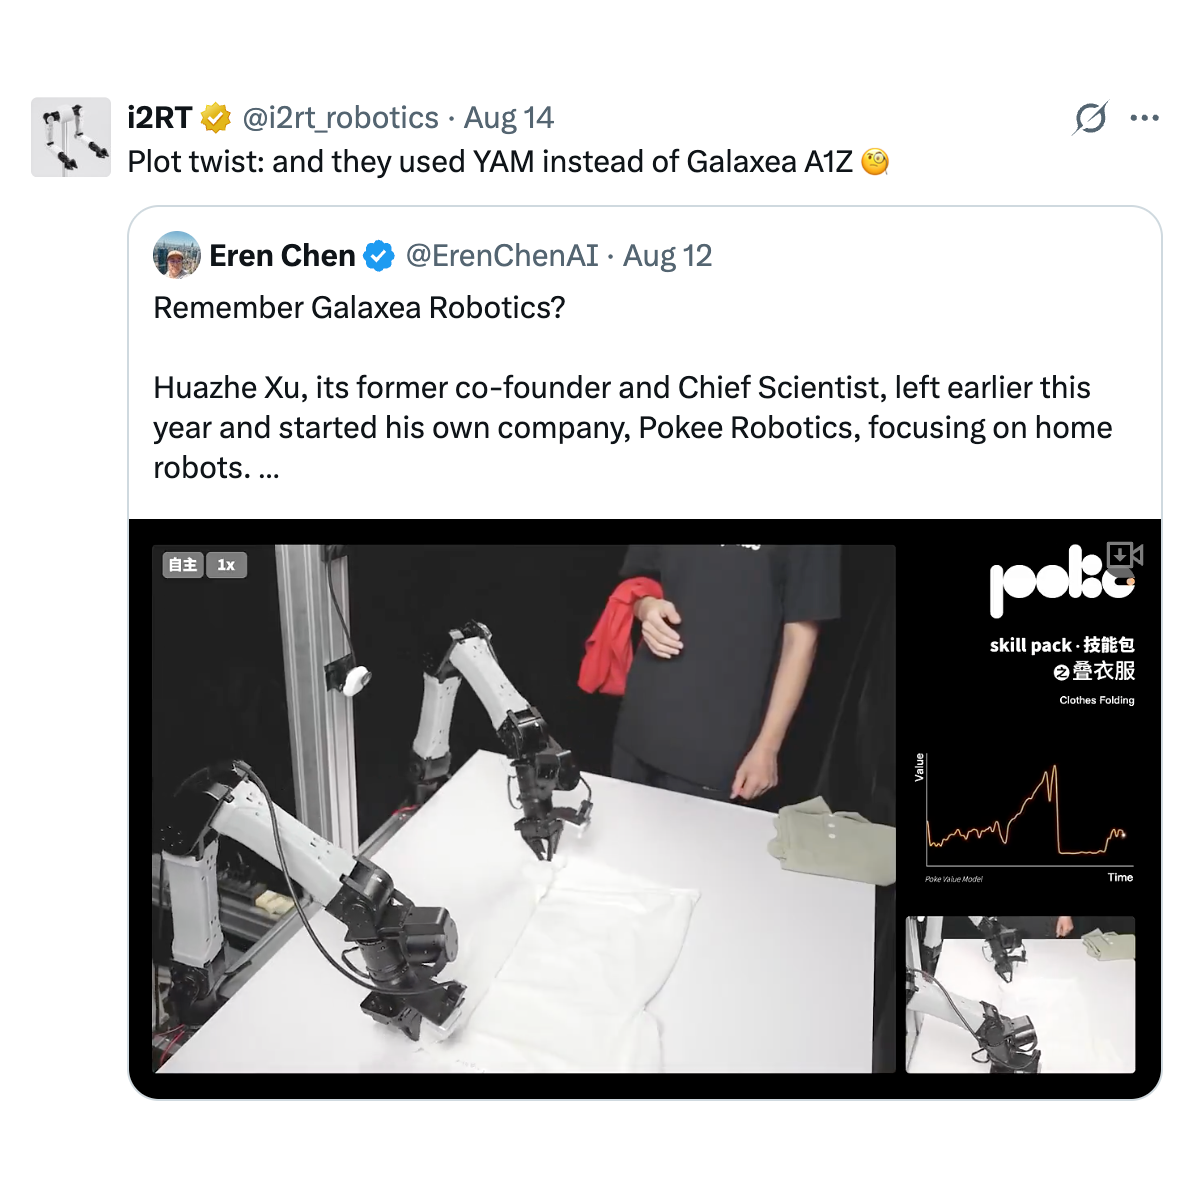Click the 自主 autonomous badge on video
The image size is (1190, 1190).
183,565
